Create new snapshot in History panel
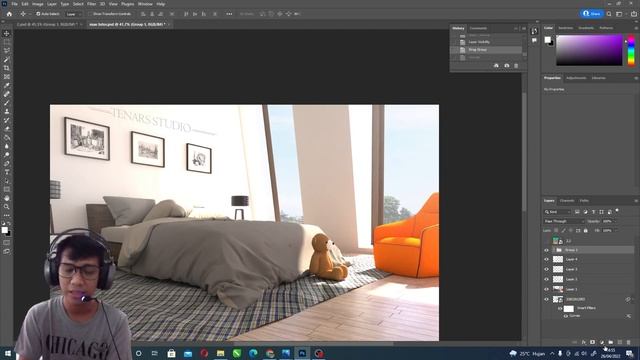640x360 pixels. tap(507, 66)
